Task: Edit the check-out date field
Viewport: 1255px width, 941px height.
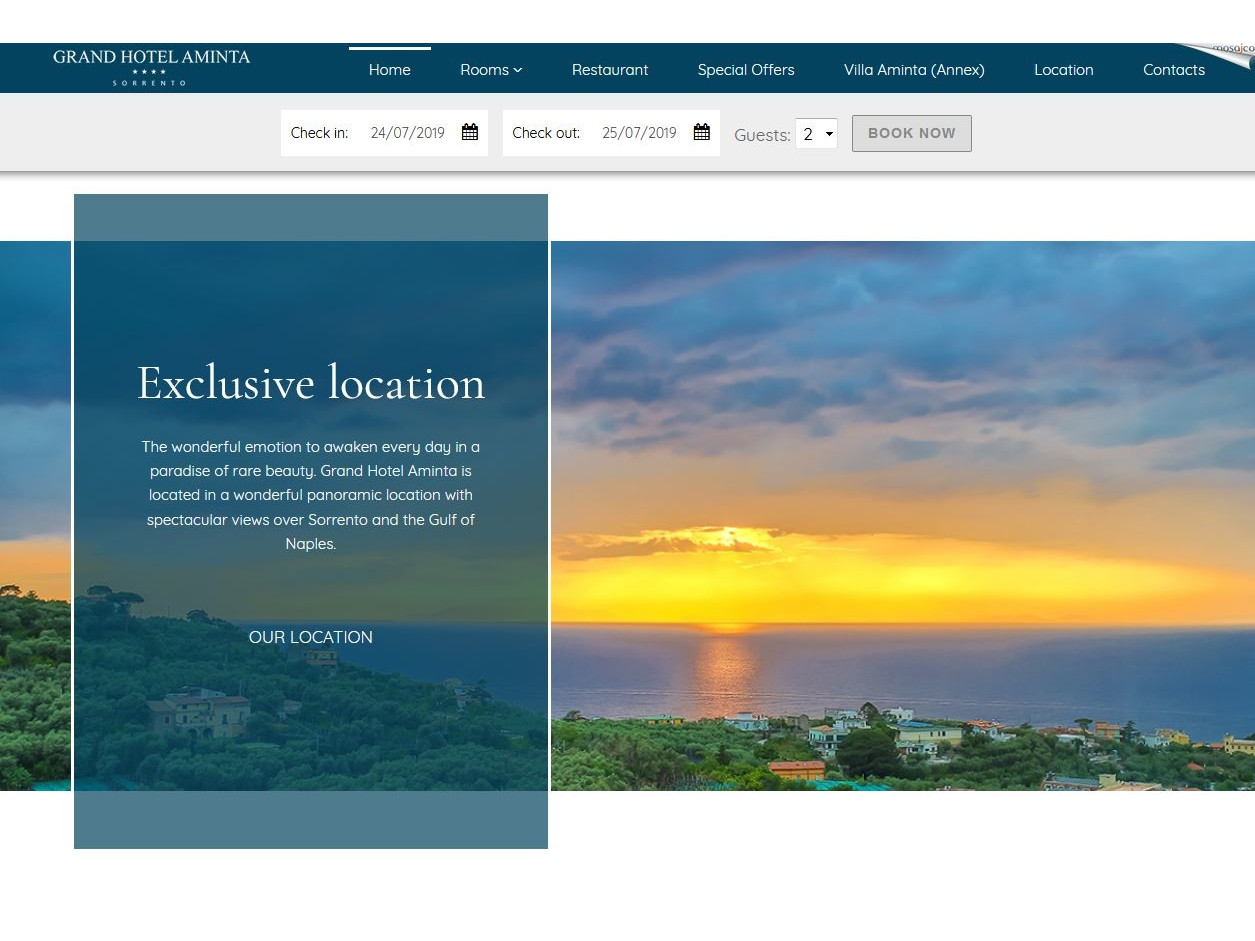Action: pos(639,132)
